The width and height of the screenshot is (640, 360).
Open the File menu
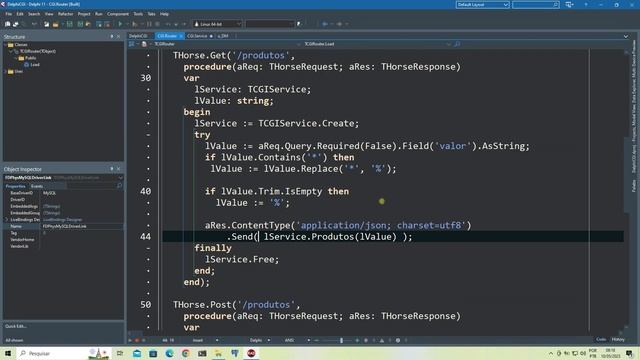[x=9, y=14]
